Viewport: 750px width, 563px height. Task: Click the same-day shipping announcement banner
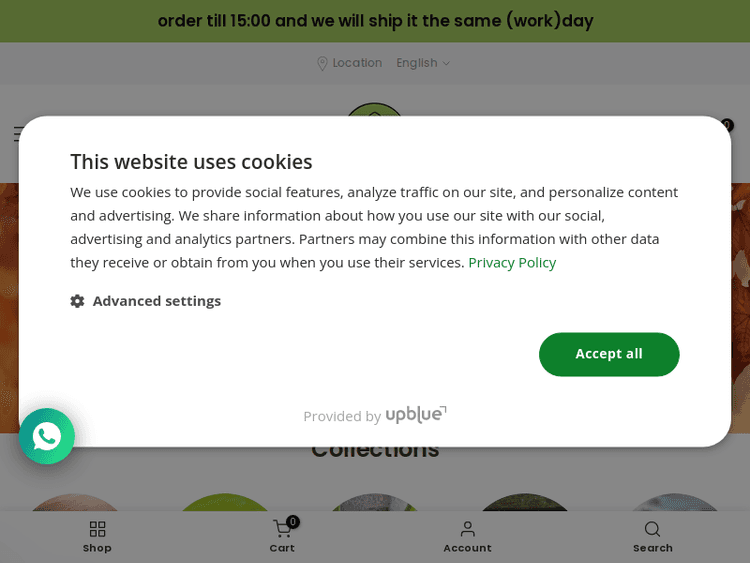tap(375, 21)
